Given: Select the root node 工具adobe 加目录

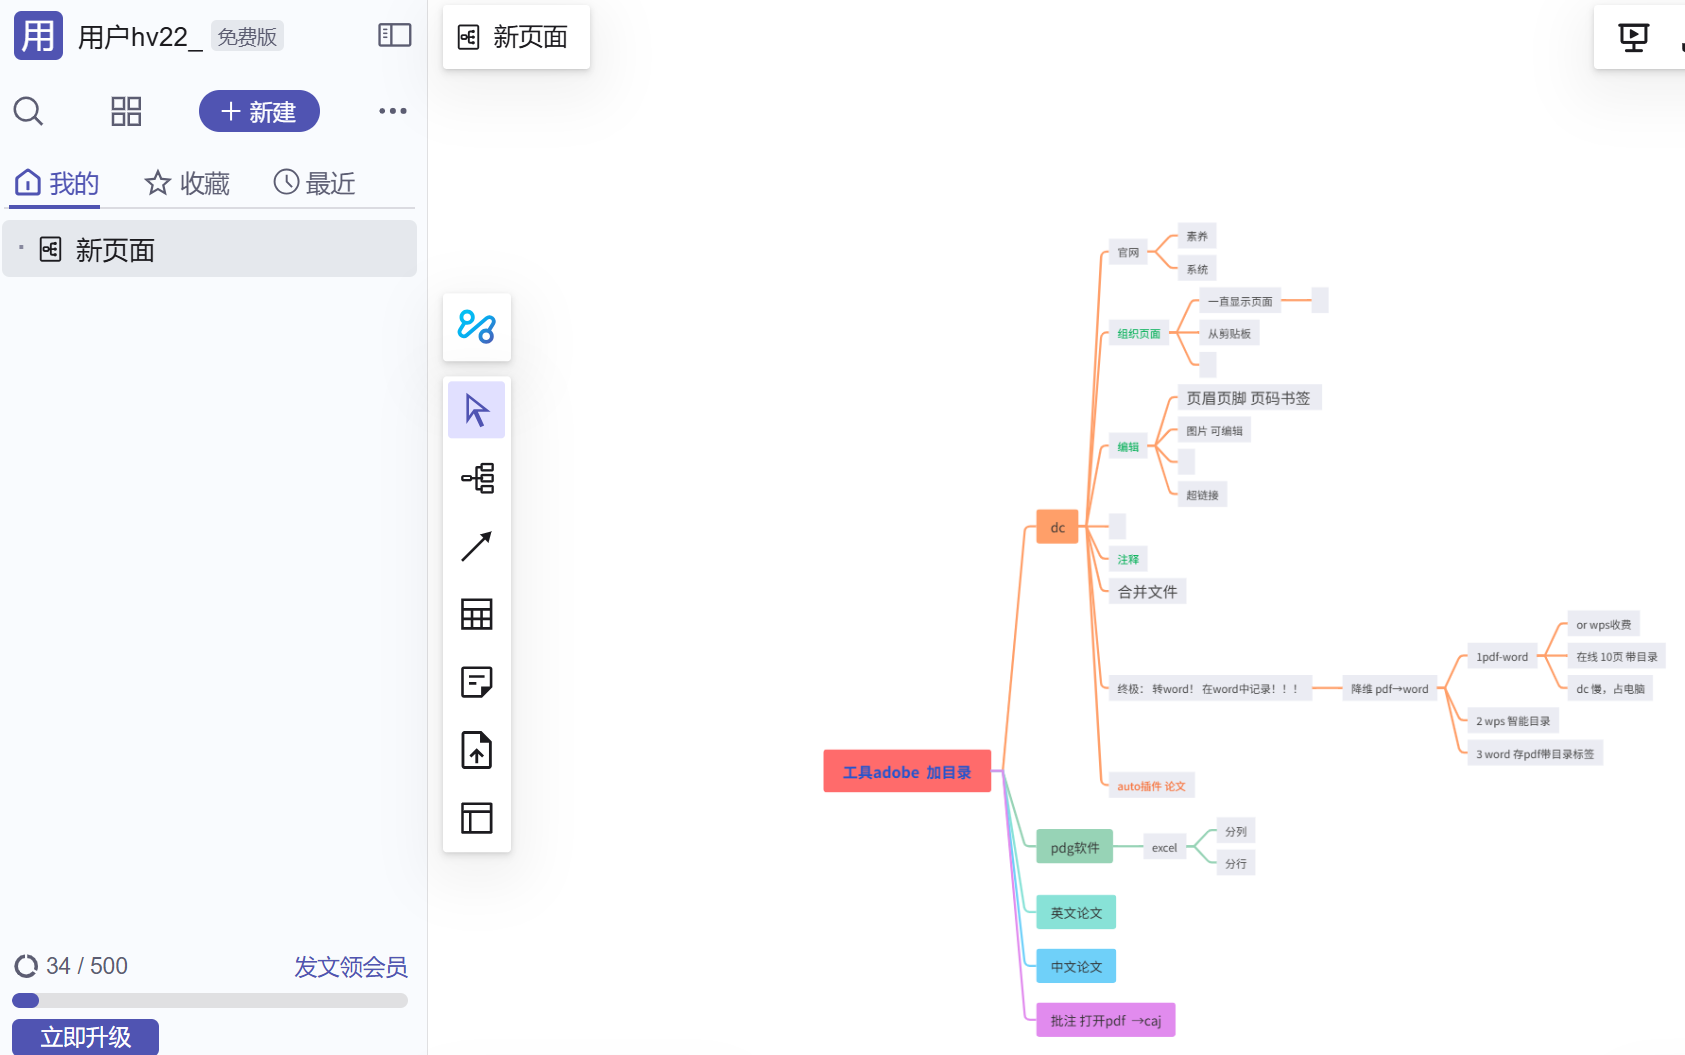Looking at the screenshot, I should (x=907, y=771).
